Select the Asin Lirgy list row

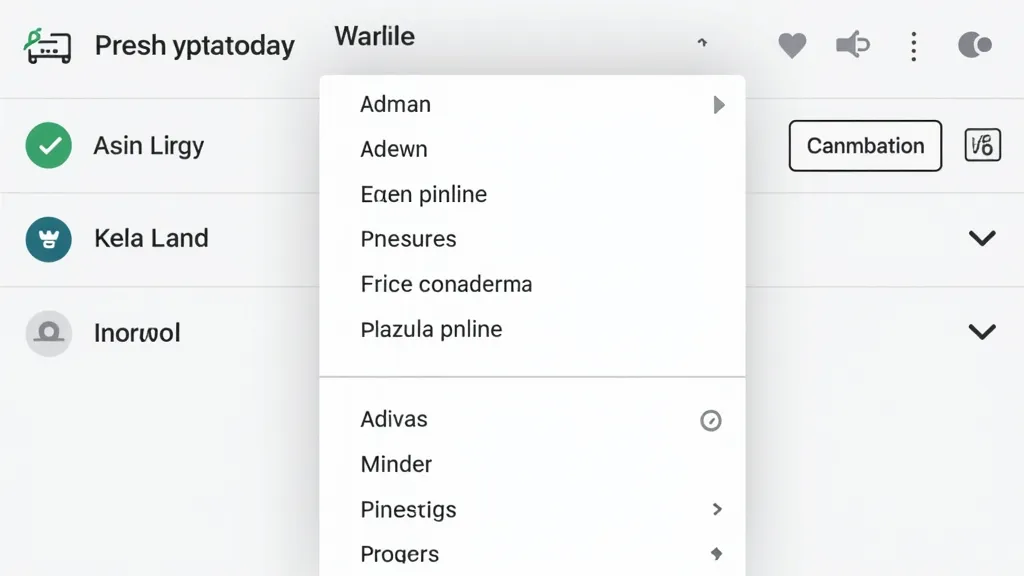point(149,146)
